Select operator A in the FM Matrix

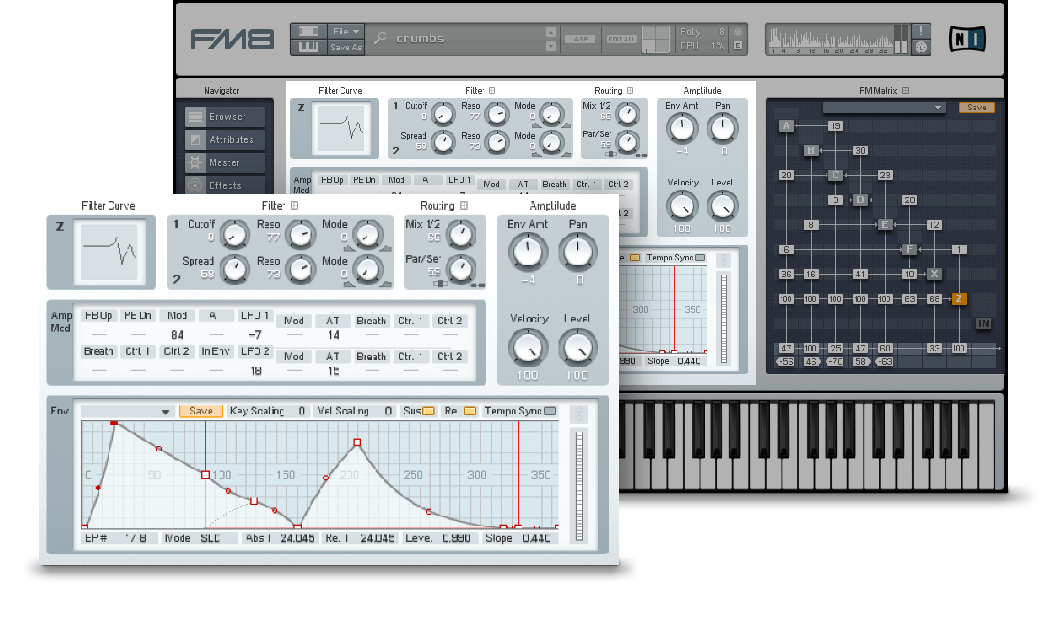(x=786, y=126)
